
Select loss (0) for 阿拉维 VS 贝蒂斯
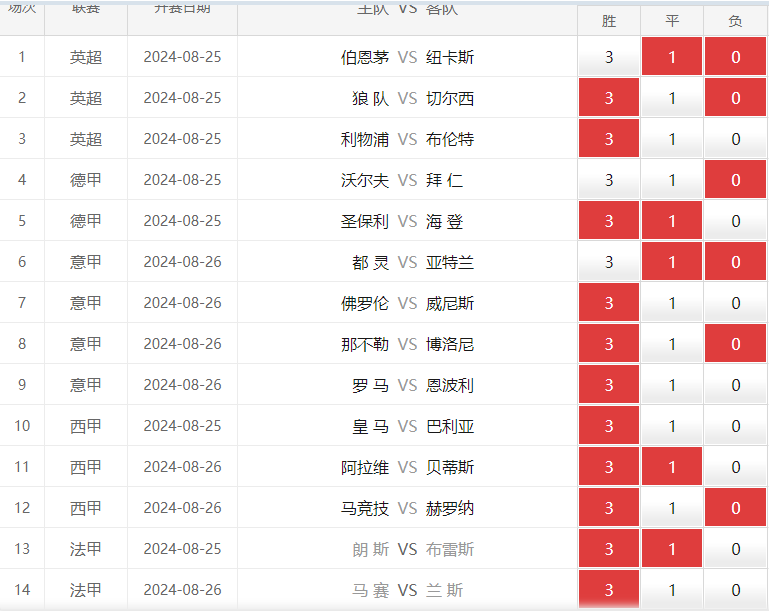(735, 466)
